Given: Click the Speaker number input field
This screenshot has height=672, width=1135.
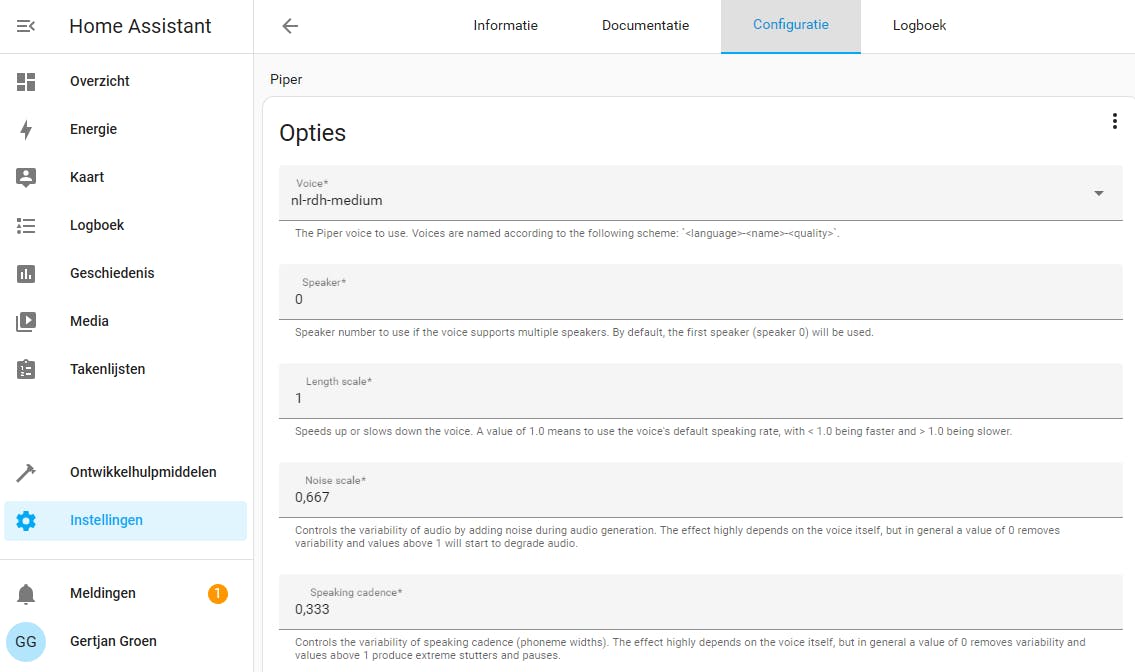Looking at the screenshot, I should (x=700, y=298).
